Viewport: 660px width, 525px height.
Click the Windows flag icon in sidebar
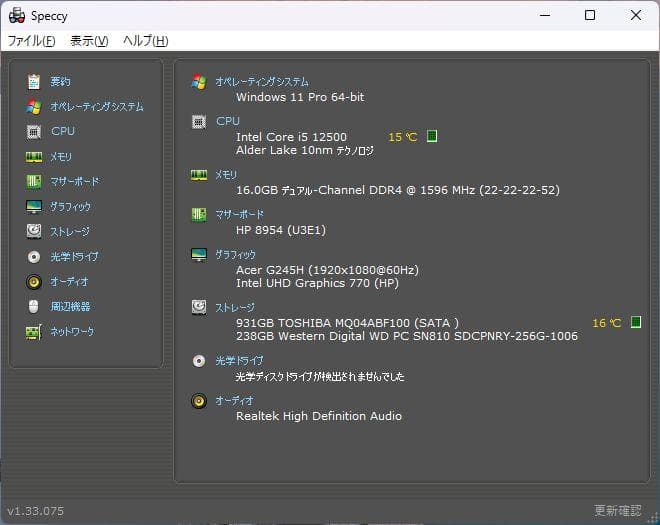[x=34, y=107]
